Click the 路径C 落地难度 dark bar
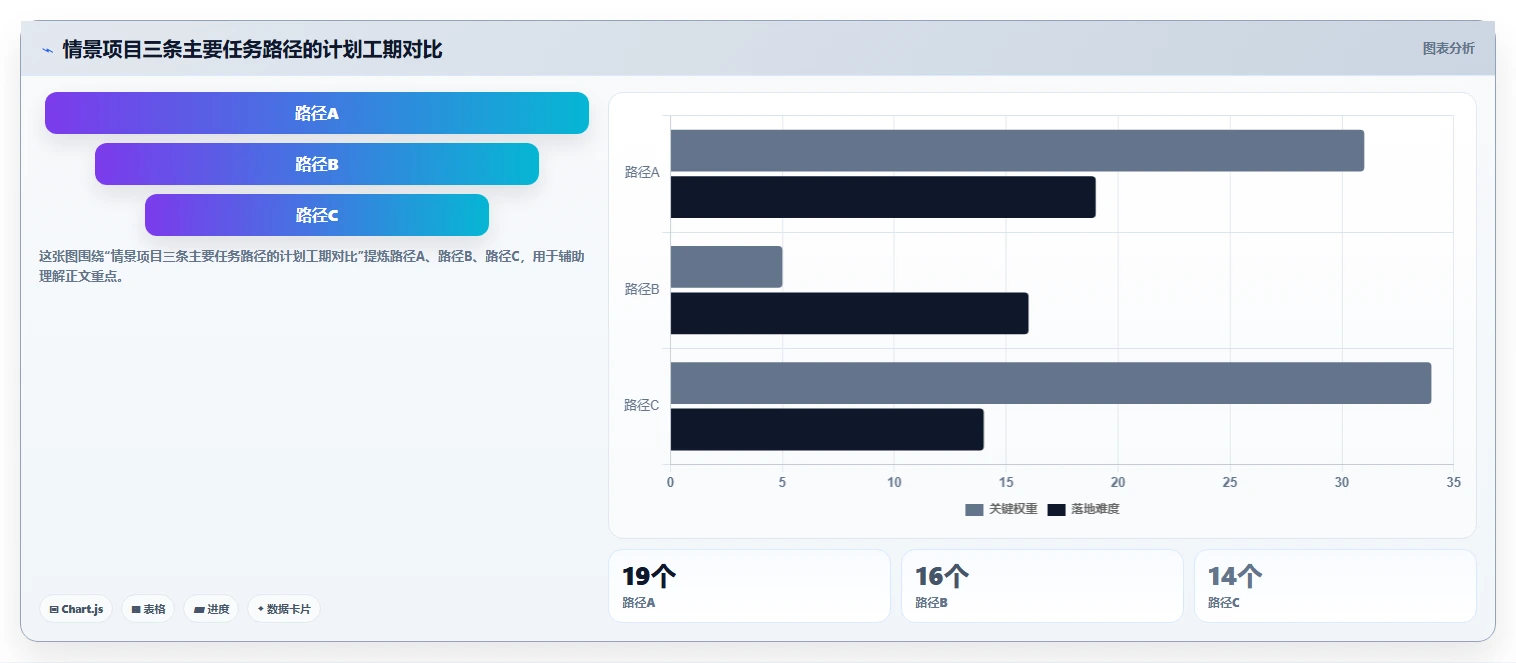This screenshot has width=1516, height=663. (x=827, y=429)
